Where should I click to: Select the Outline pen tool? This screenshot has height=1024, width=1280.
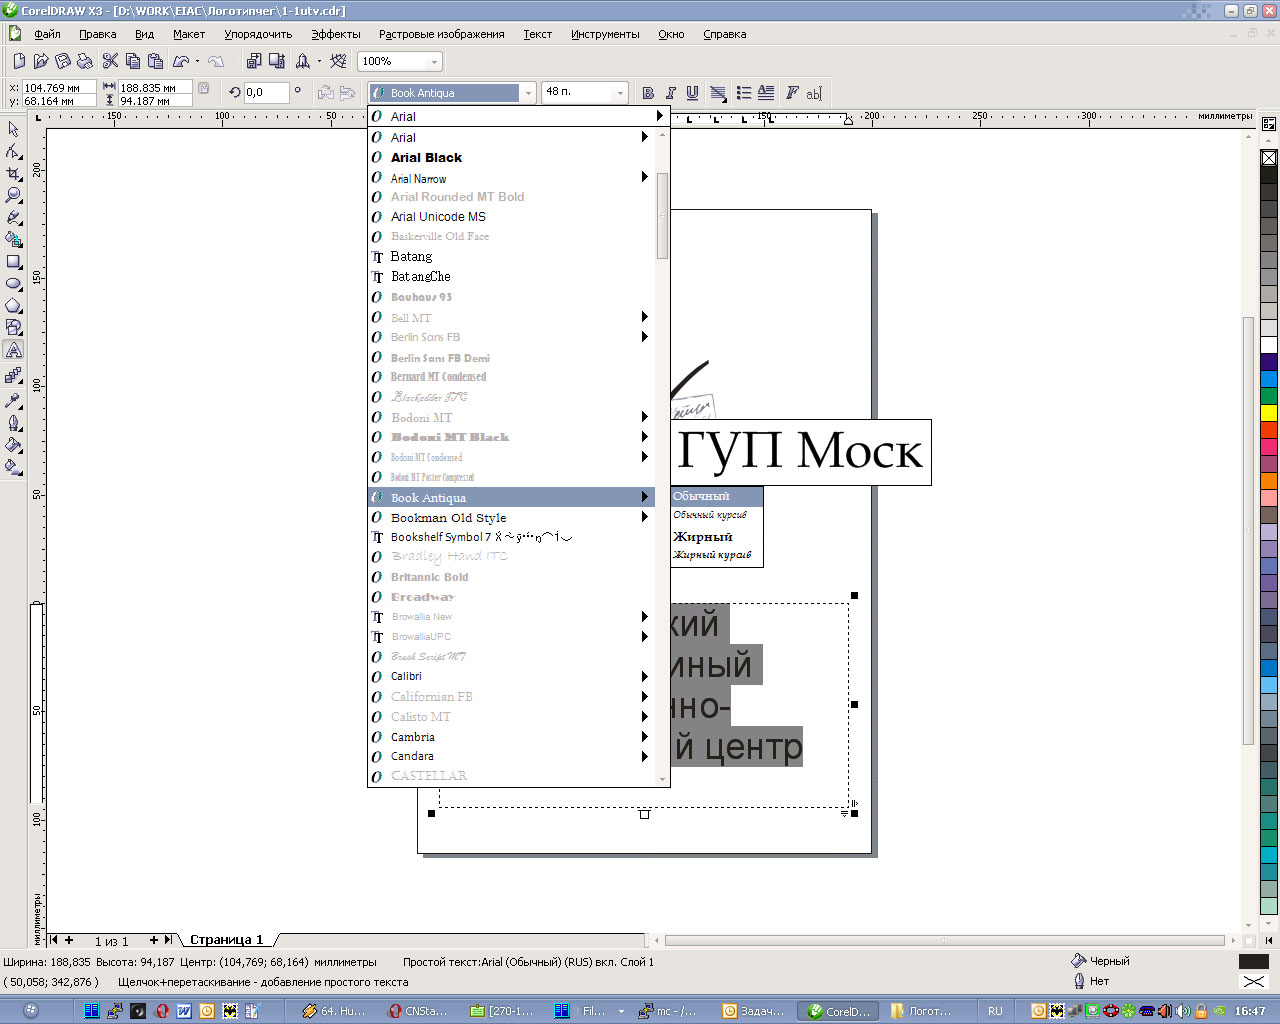tap(13, 422)
